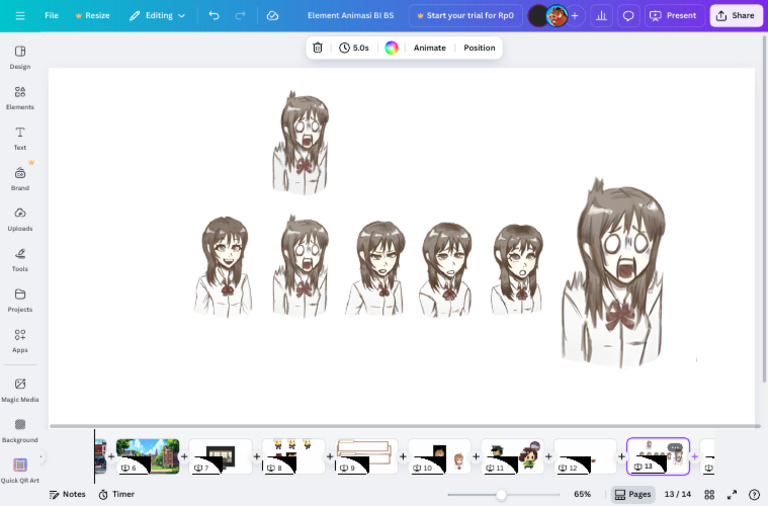Select page 9 thumbnail
This screenshot has width=768, height=506.
pos(366,456)
